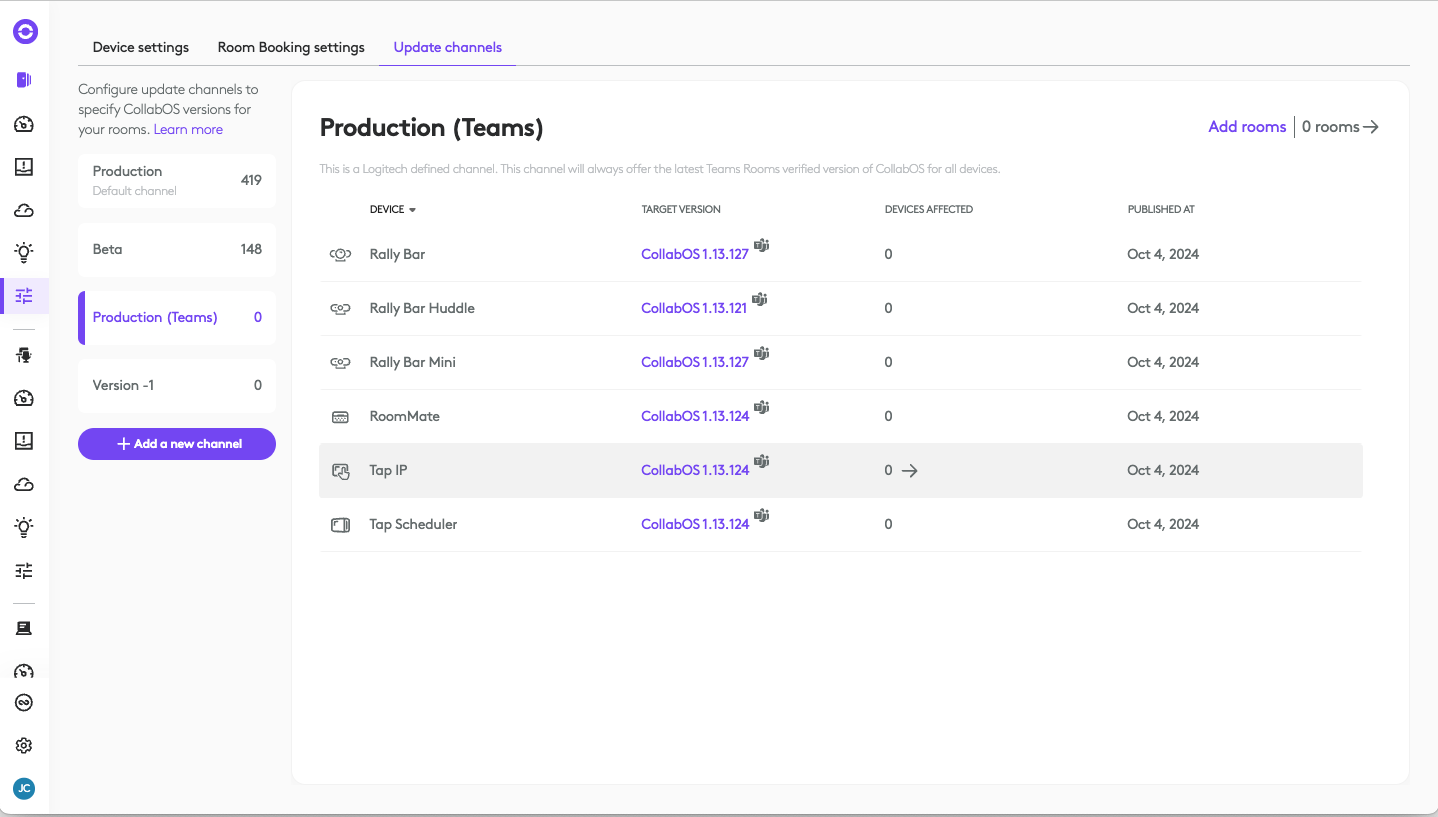Select the Update channels tab

coord(448,47)
